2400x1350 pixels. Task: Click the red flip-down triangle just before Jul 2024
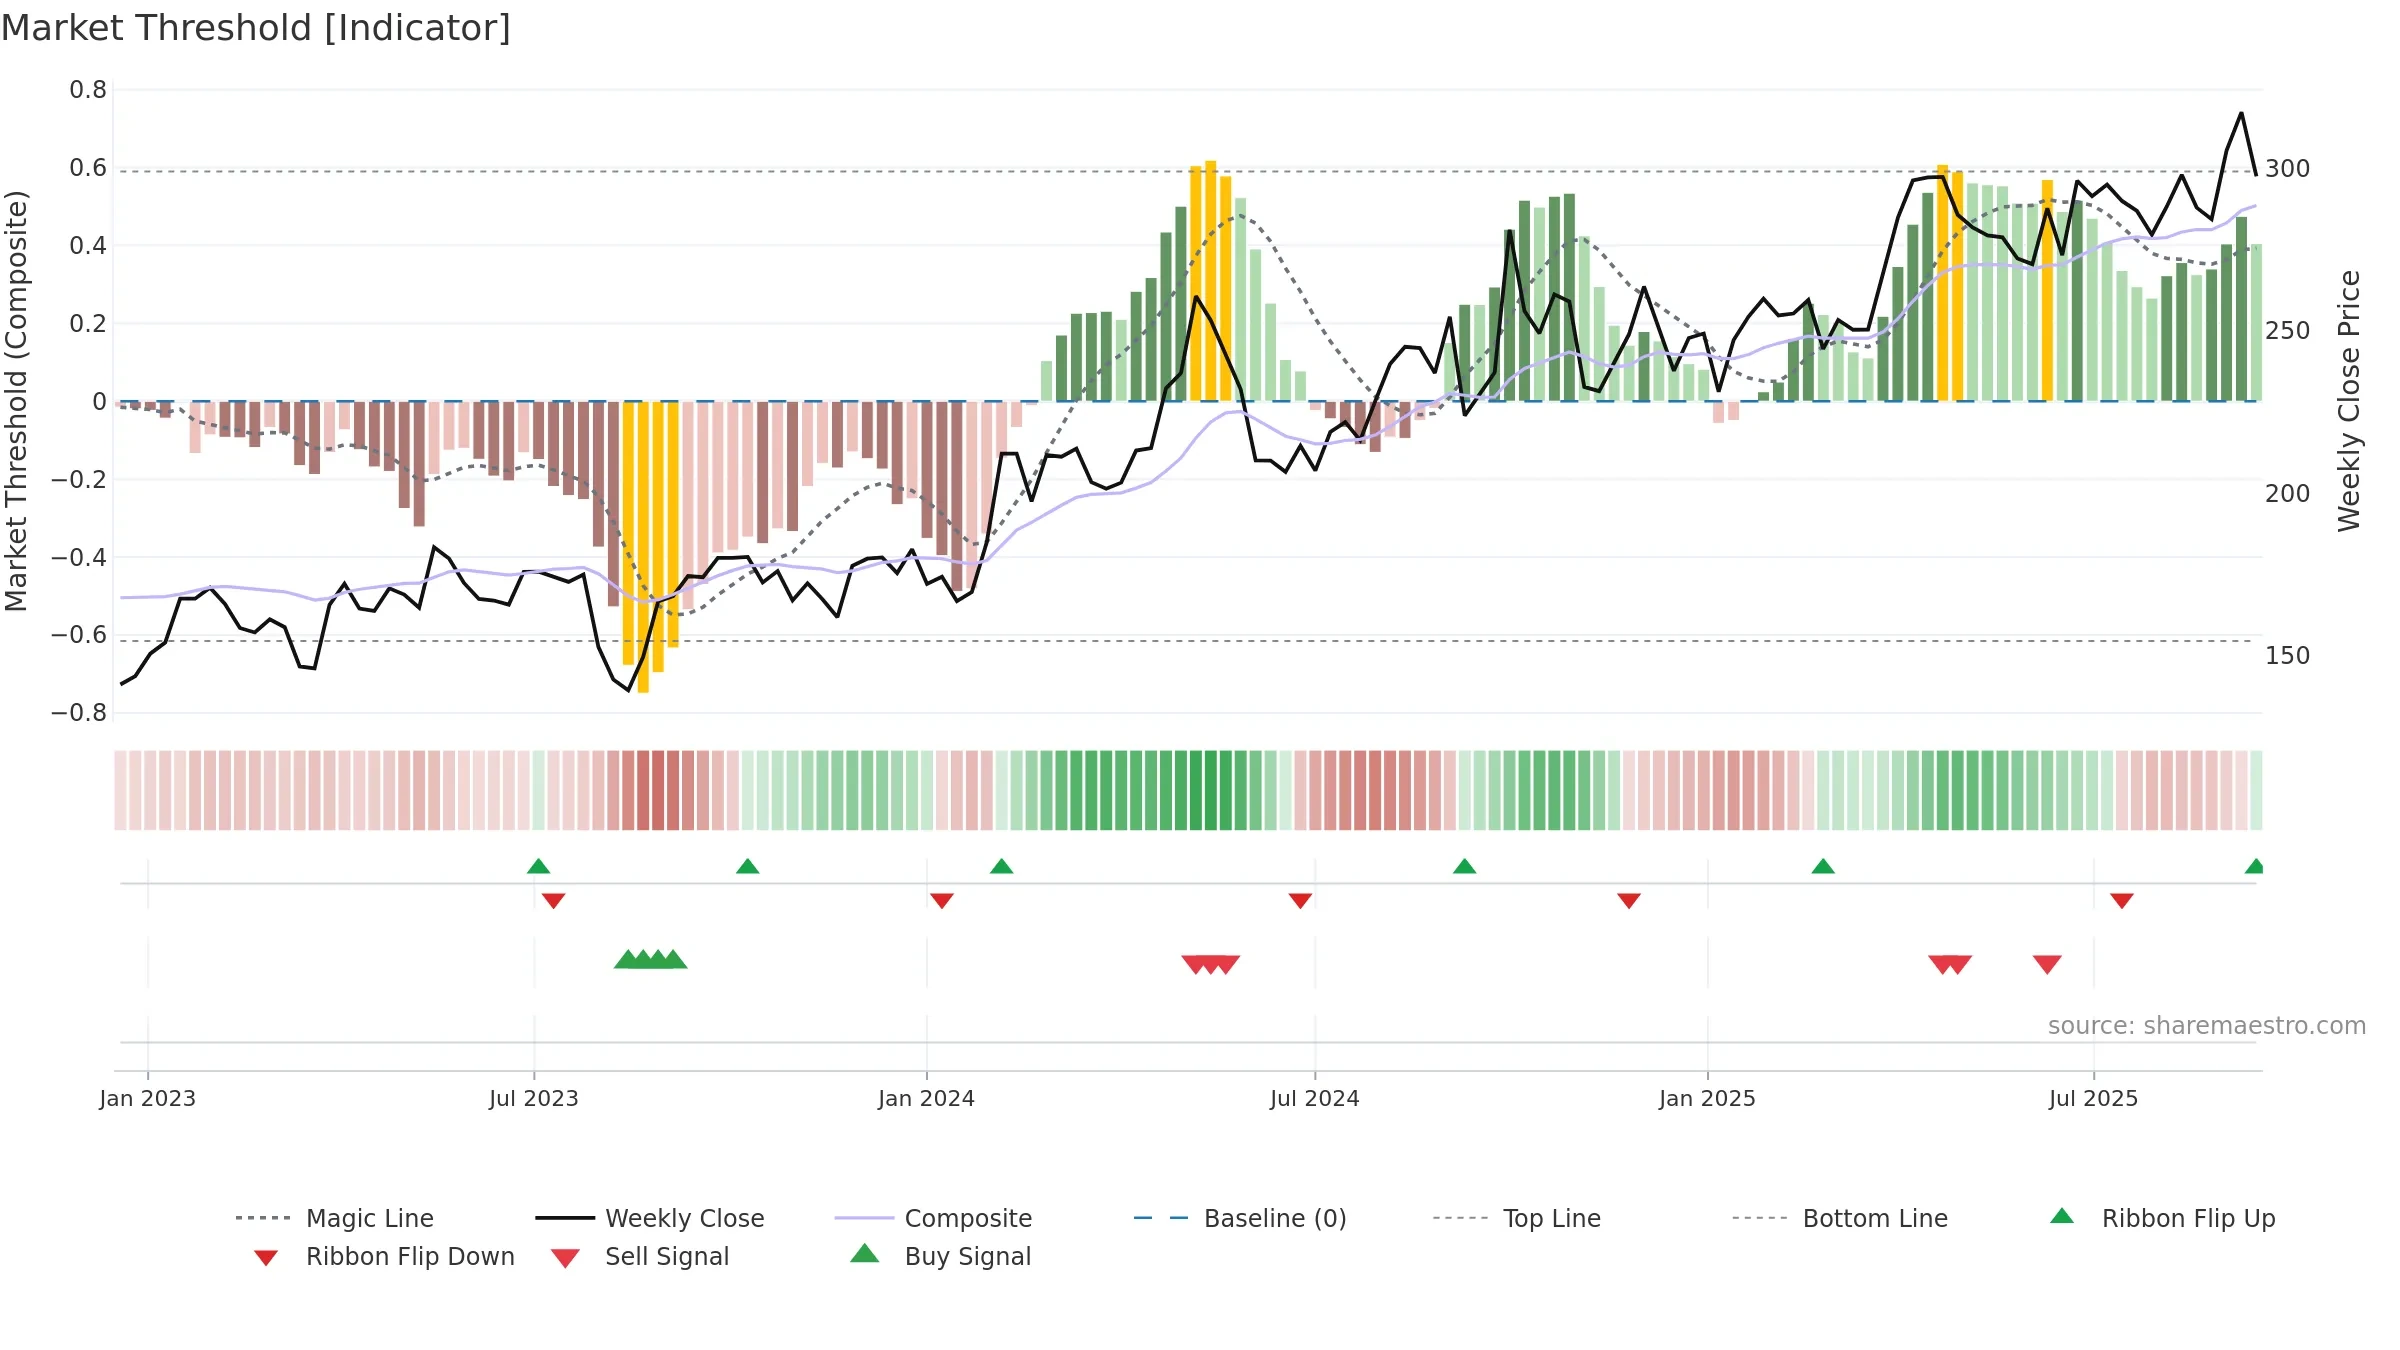pos(1301,901)
